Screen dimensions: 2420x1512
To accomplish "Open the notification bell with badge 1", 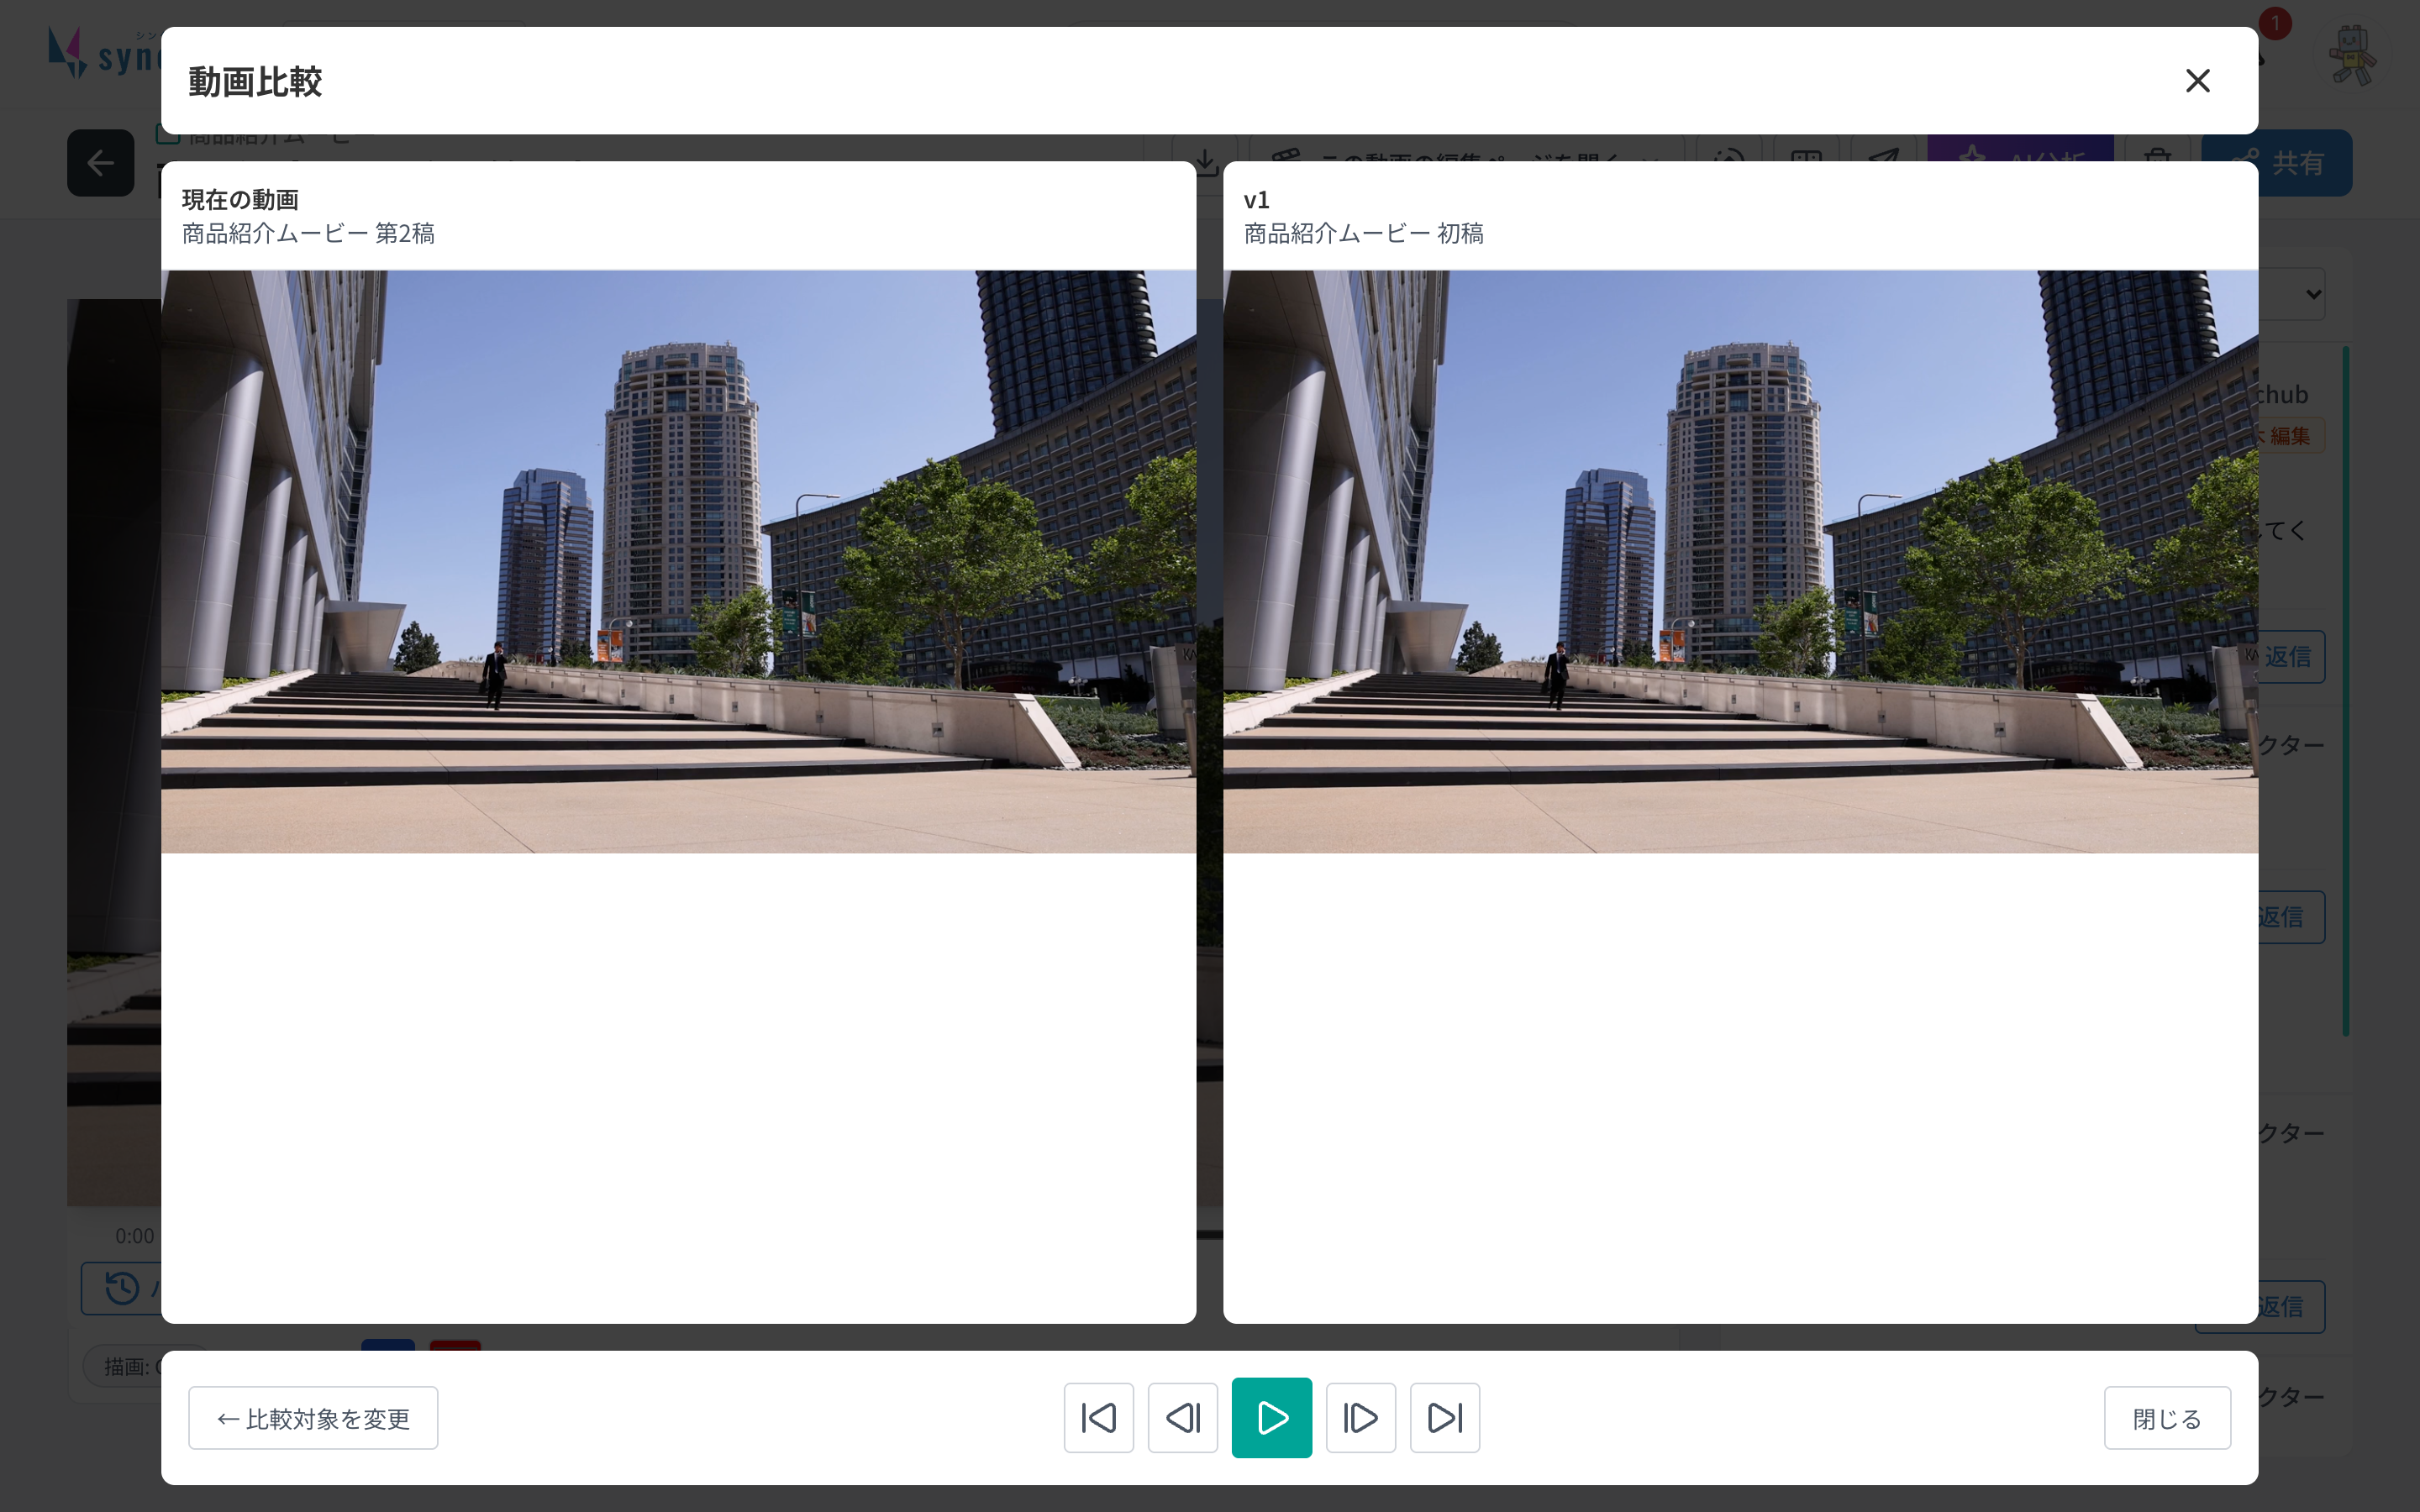I will (x=2268, y=40).
